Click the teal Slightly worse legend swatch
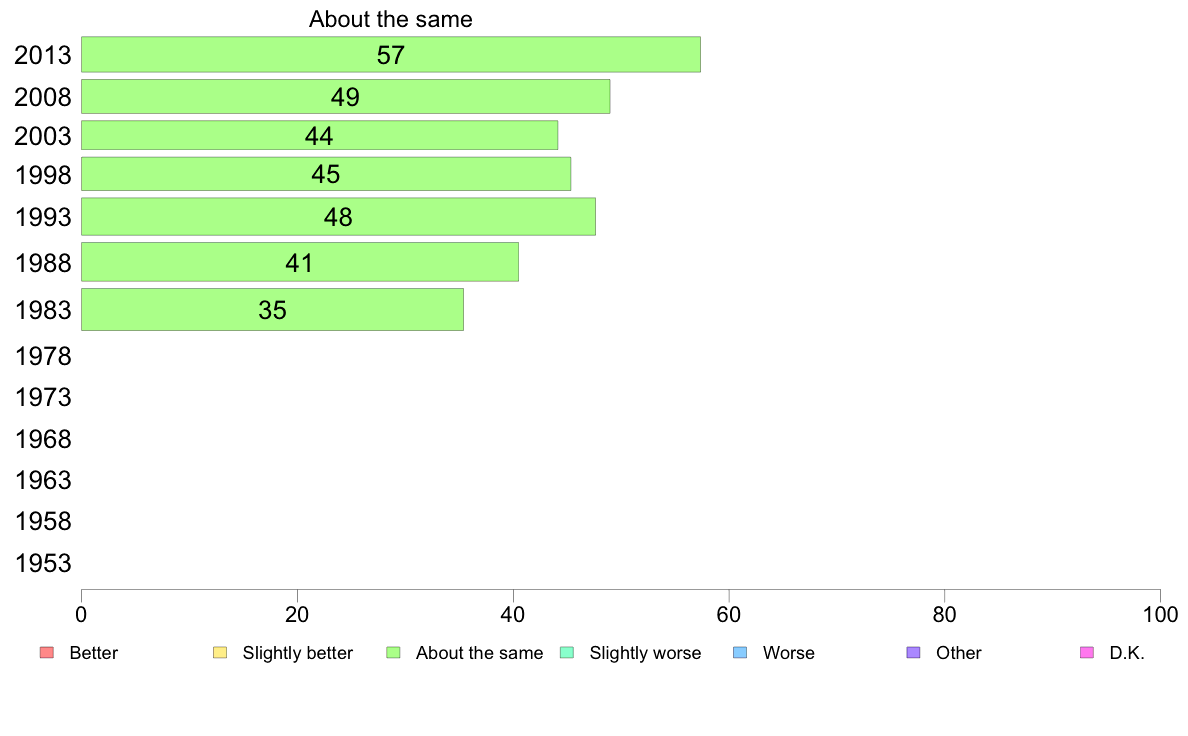The height and width of the screenshot is (736, 1188). 567,653
